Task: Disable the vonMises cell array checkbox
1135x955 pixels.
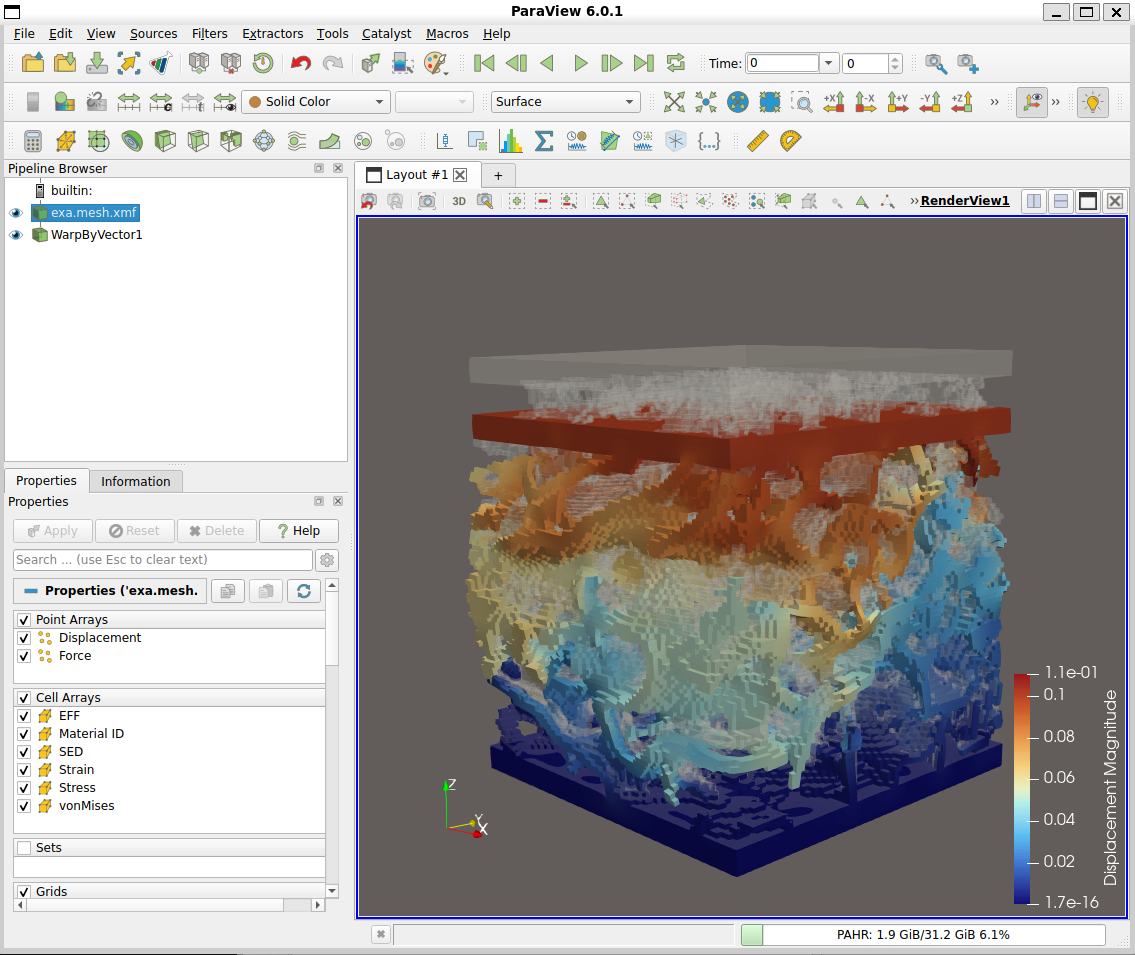Action: (24, 806)
